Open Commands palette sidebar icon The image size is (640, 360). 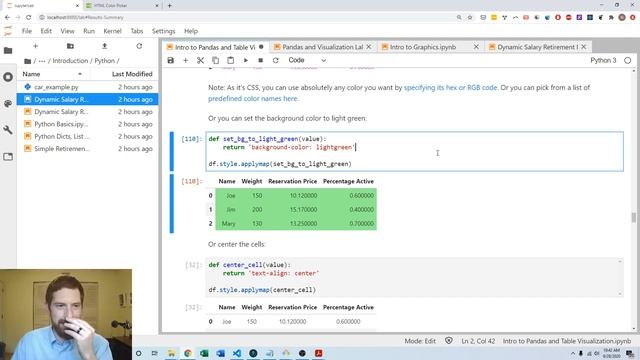click(8, 104)
